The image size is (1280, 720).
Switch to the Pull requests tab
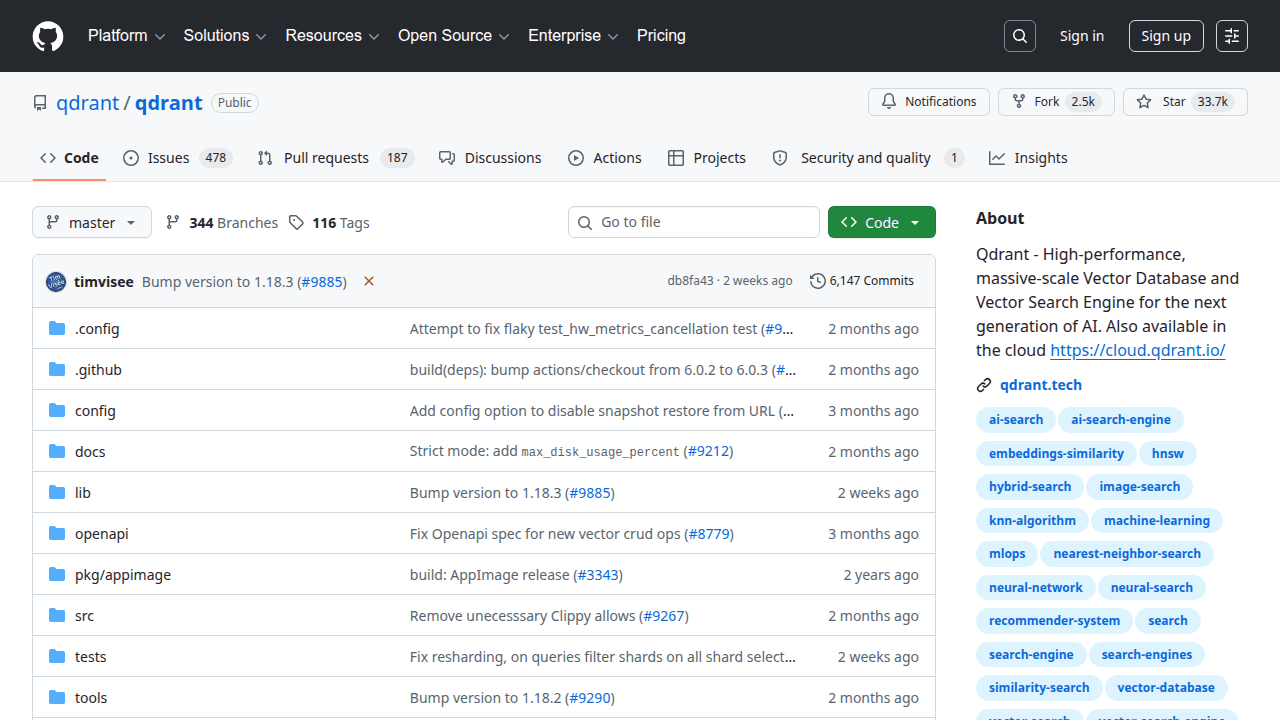[335, 158]
